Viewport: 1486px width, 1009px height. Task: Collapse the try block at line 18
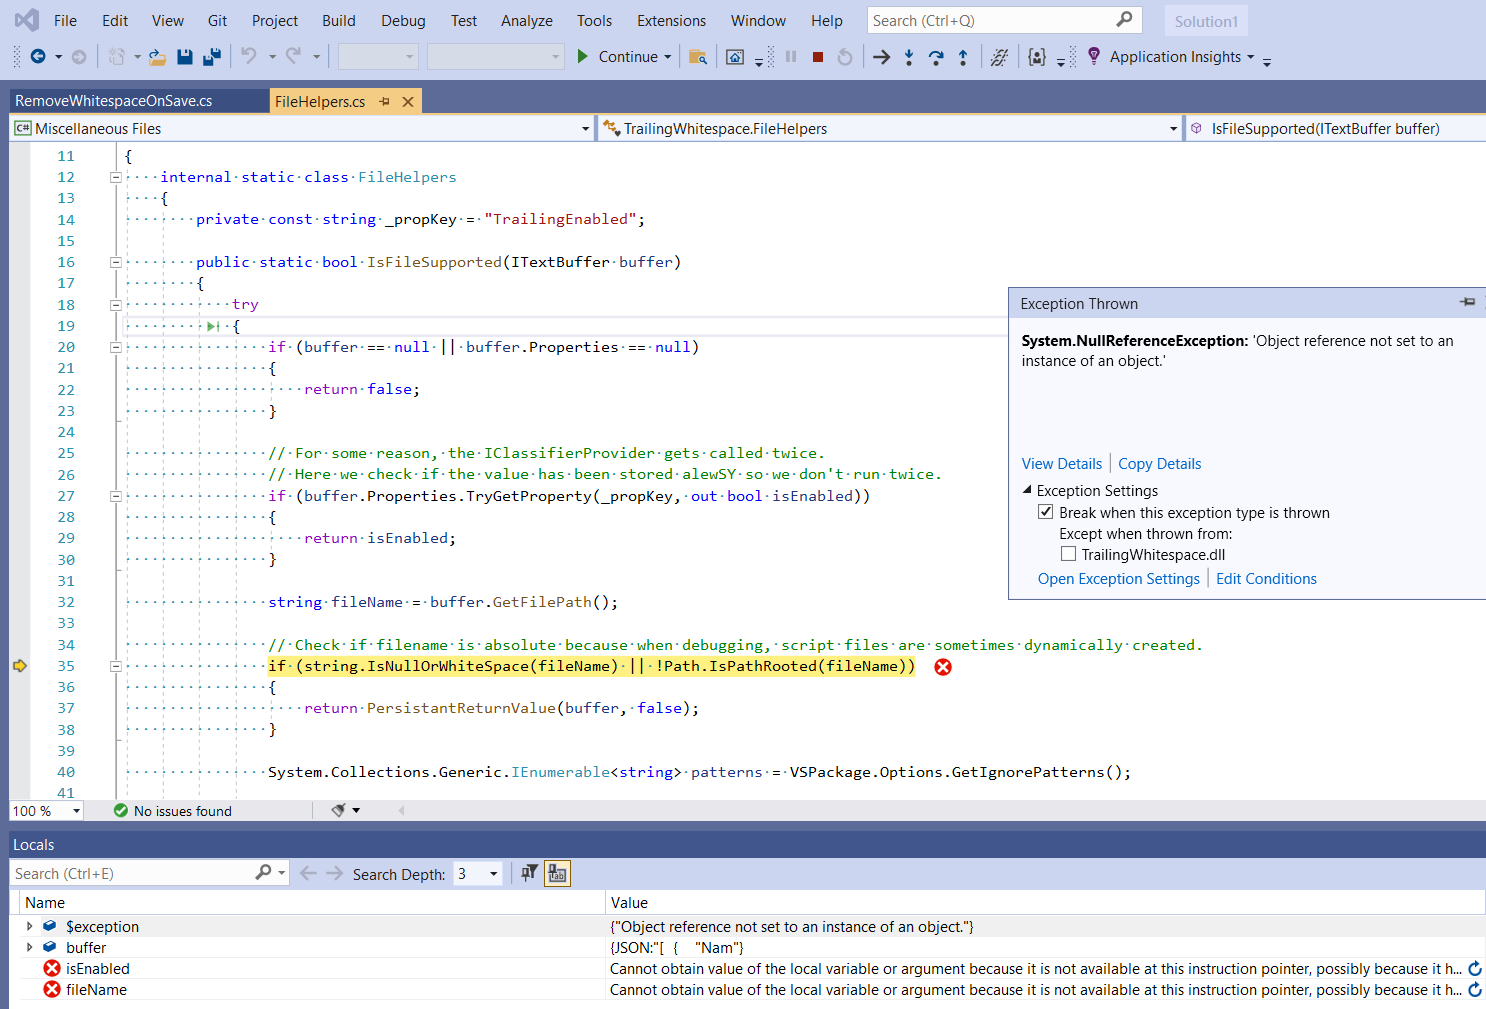pos(115,305)
